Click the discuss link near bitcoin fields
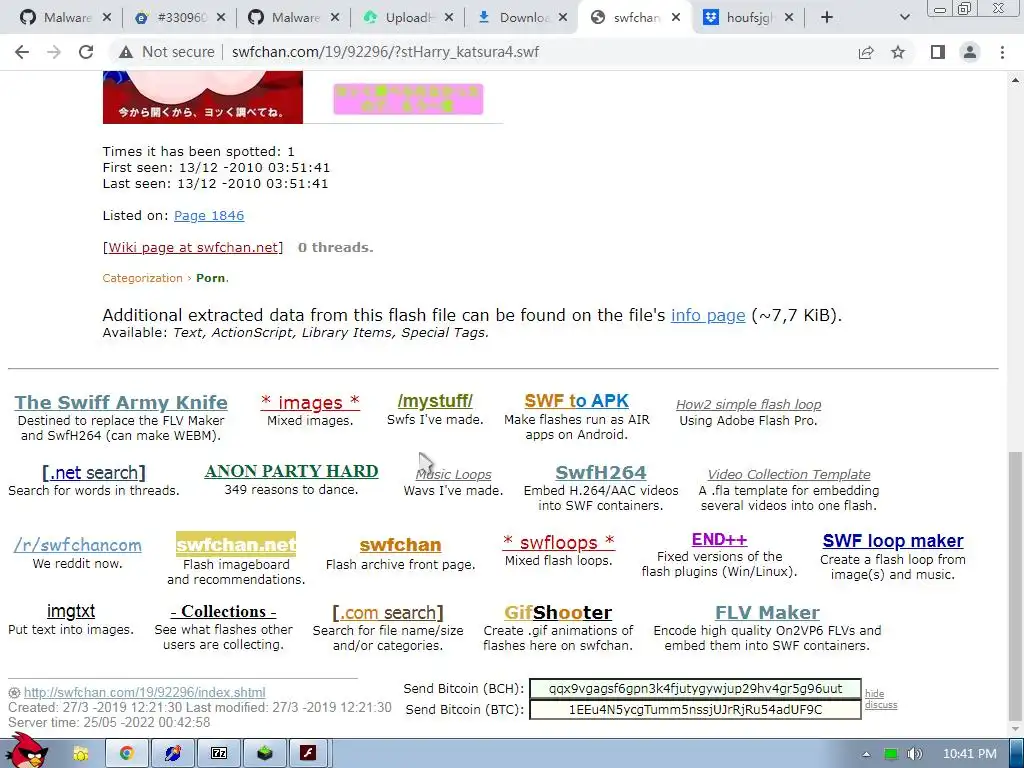 pos(881,705)
